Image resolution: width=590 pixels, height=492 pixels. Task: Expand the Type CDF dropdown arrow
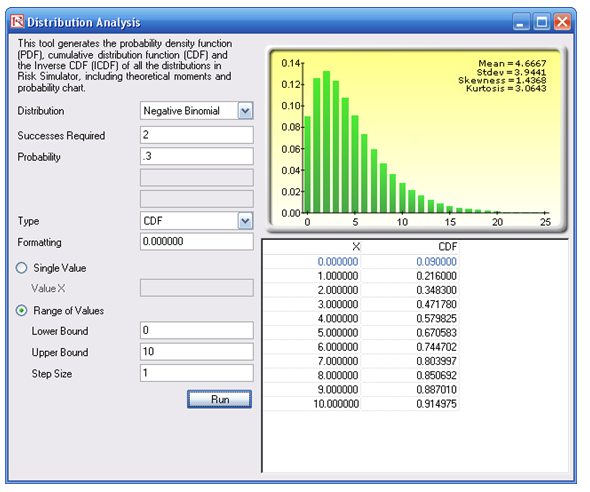[245, 221]
